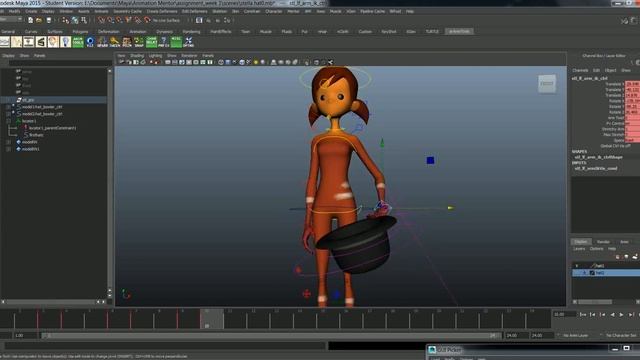Toggle visibility V for layer hat1
This screenshot has height=360, width=640.
pos(577,266)
